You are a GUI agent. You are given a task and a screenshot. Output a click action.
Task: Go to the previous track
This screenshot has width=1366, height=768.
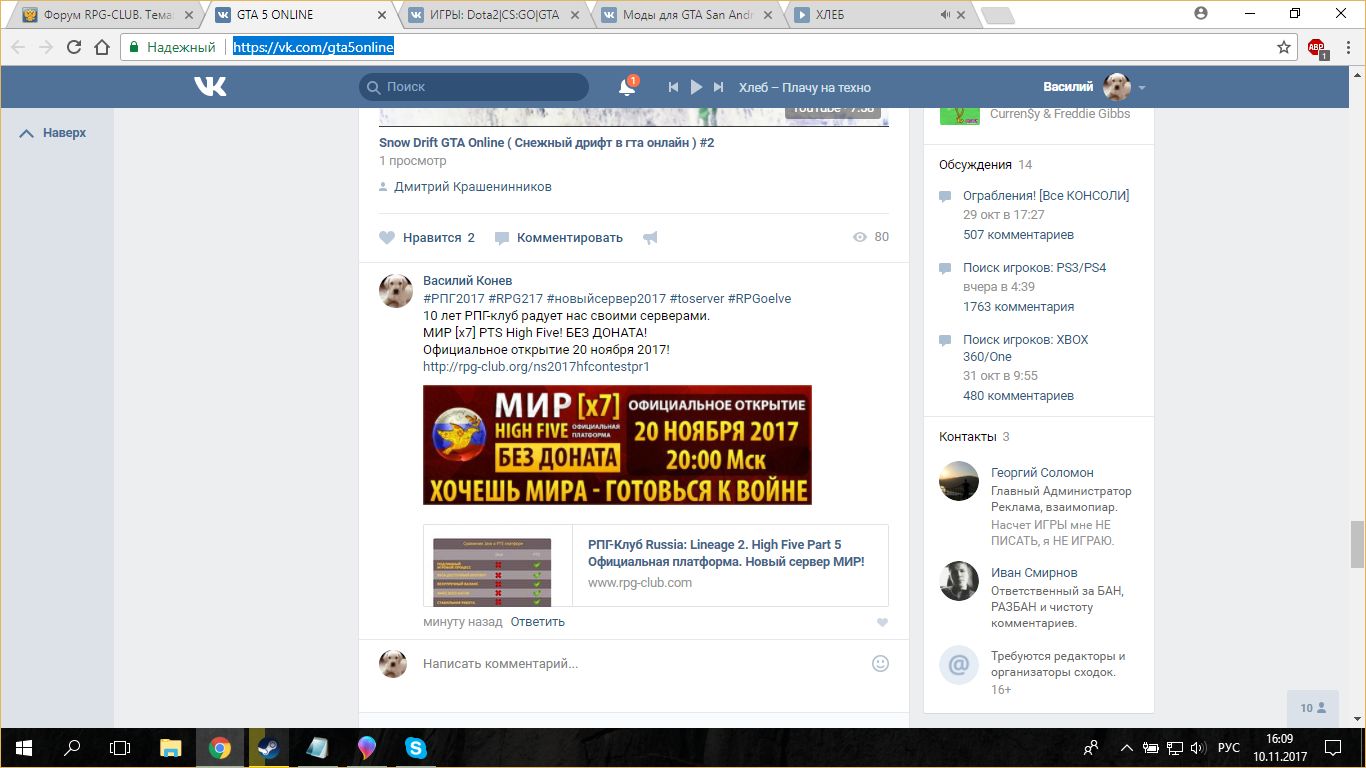[x=674, y=87]
